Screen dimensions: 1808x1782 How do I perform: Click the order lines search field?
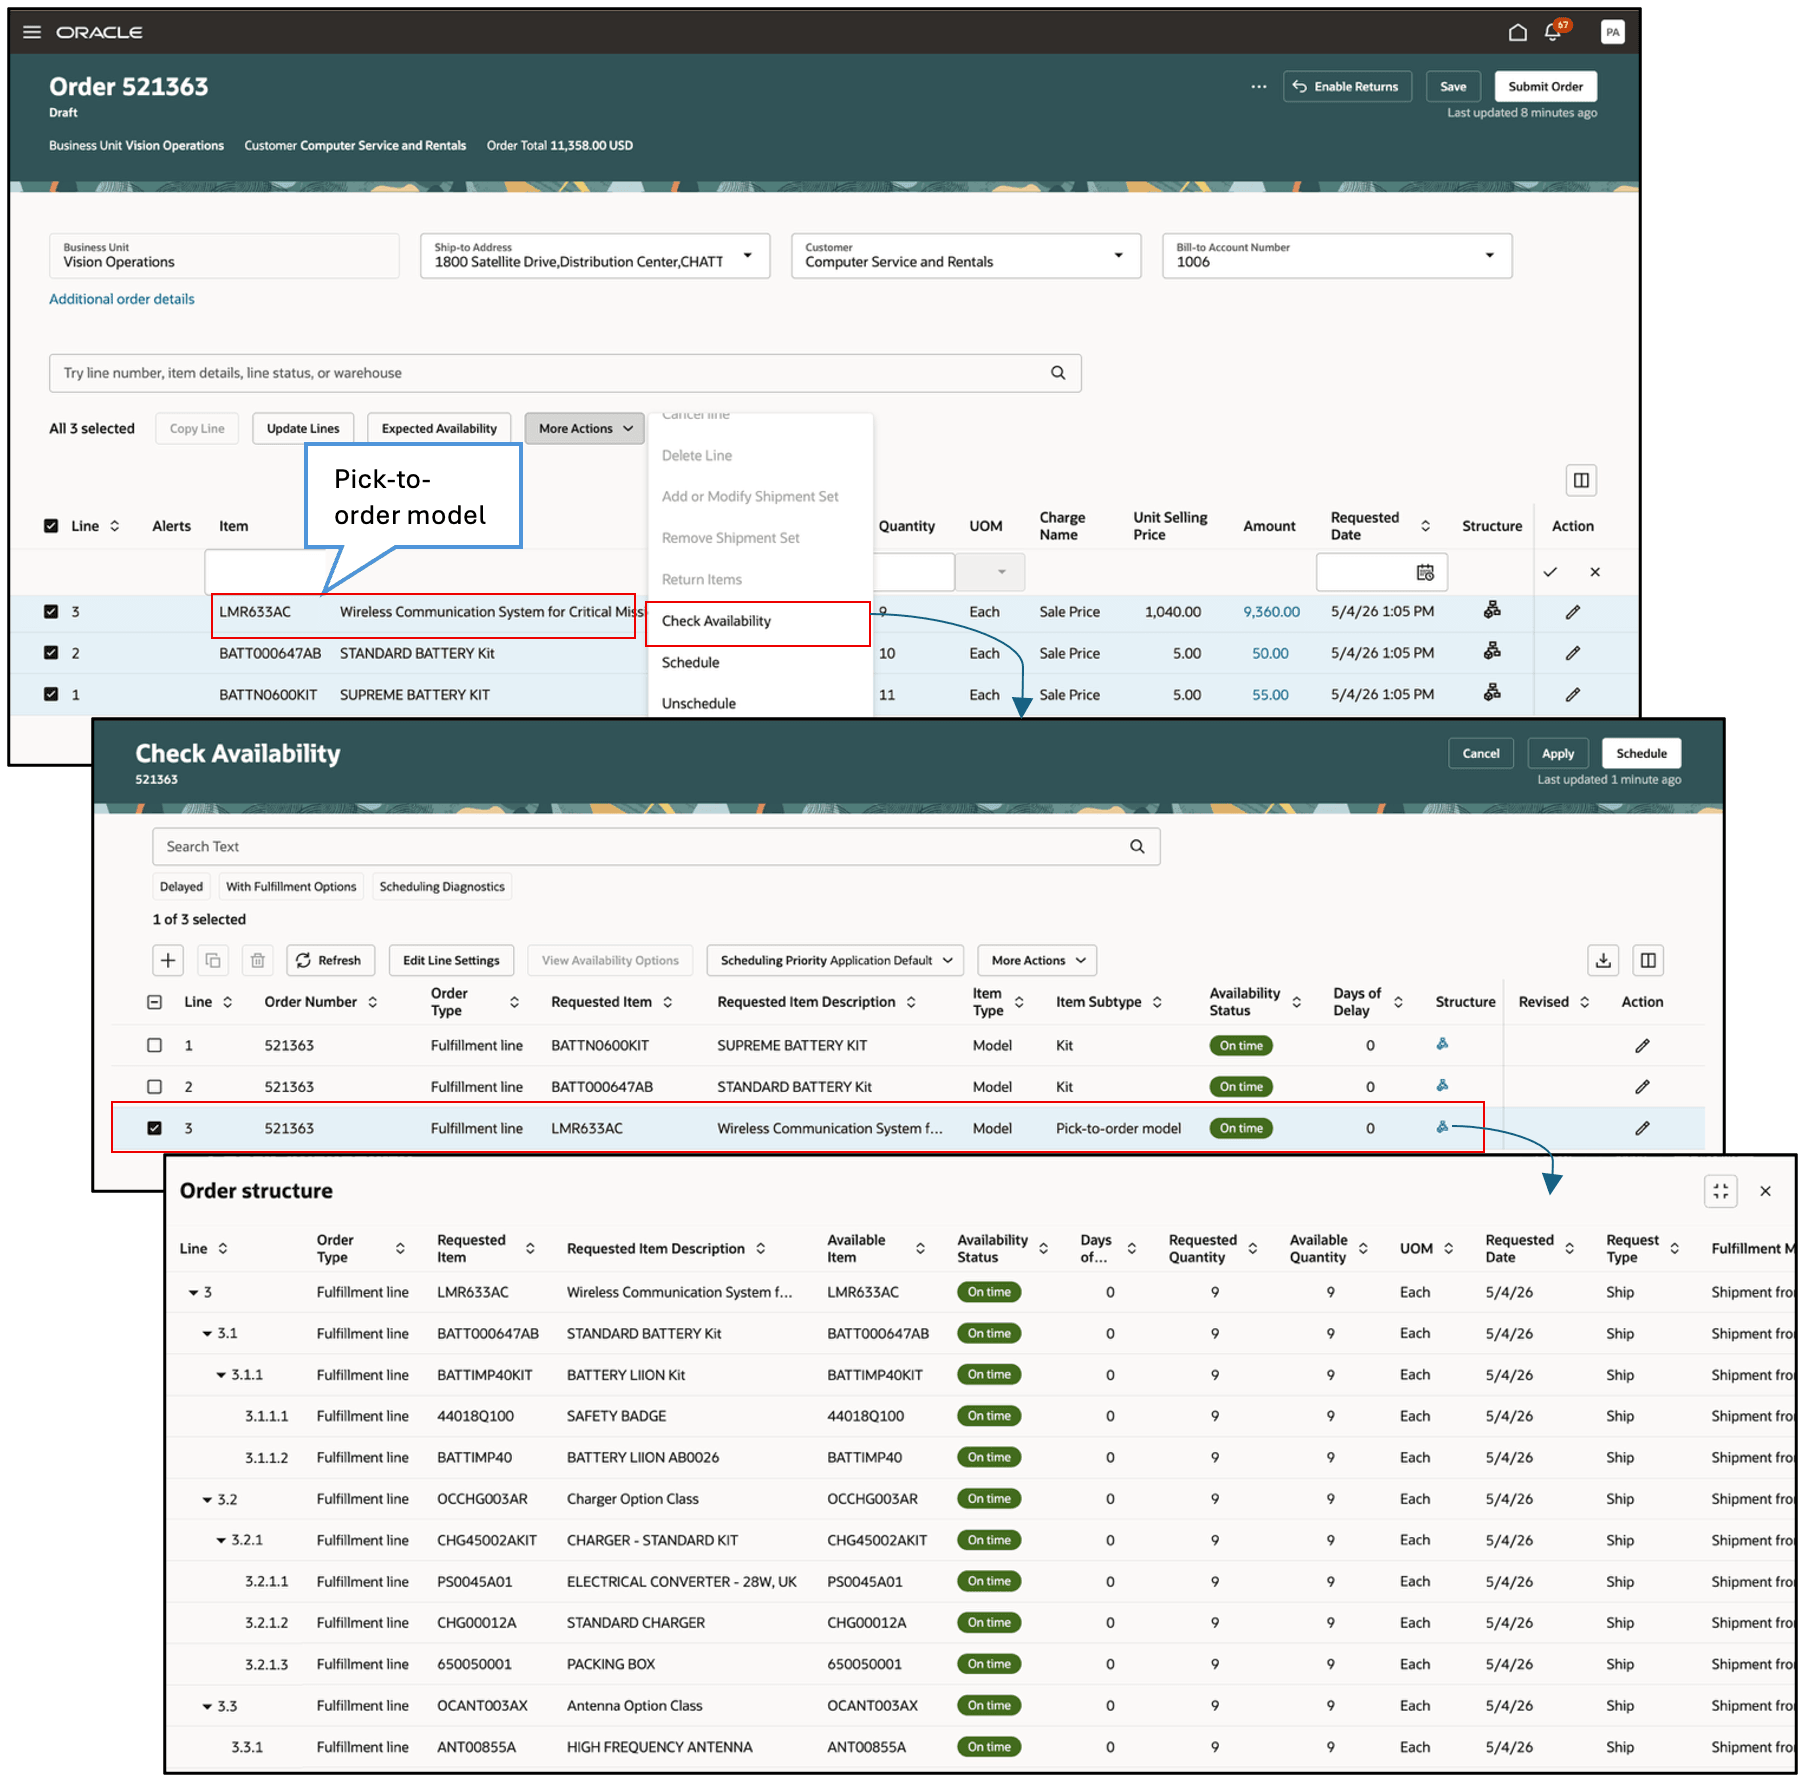565,373
